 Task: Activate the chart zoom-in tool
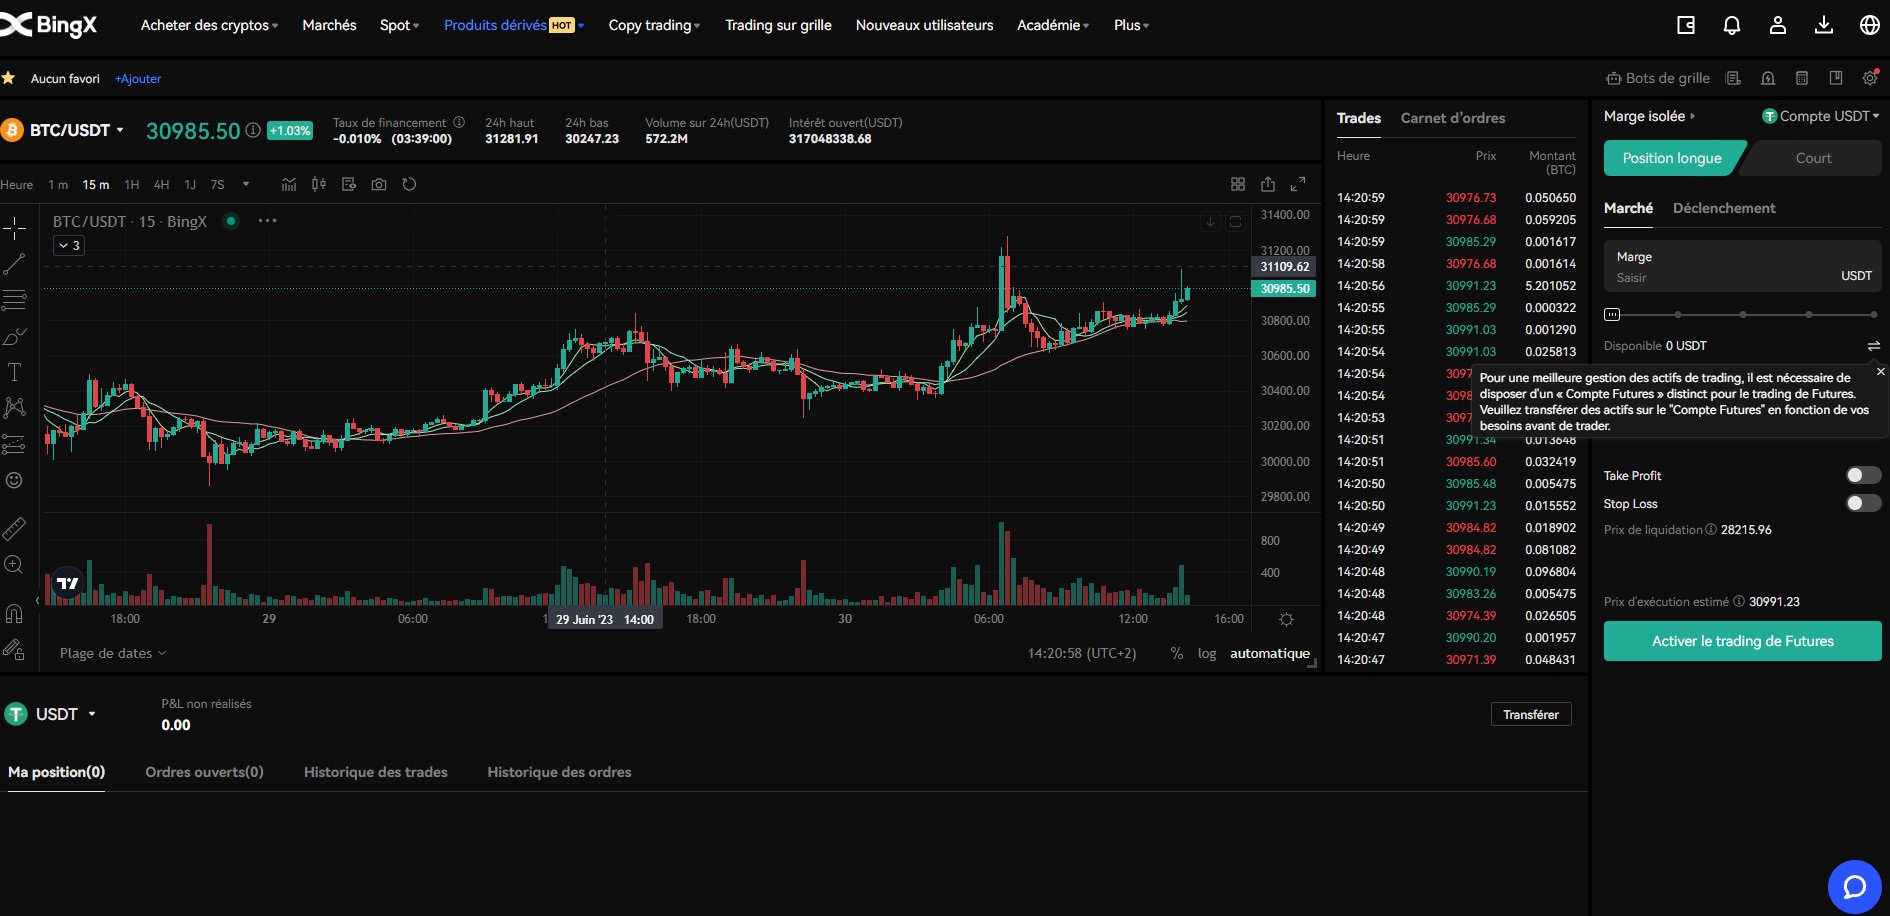[x=14, y=565]
